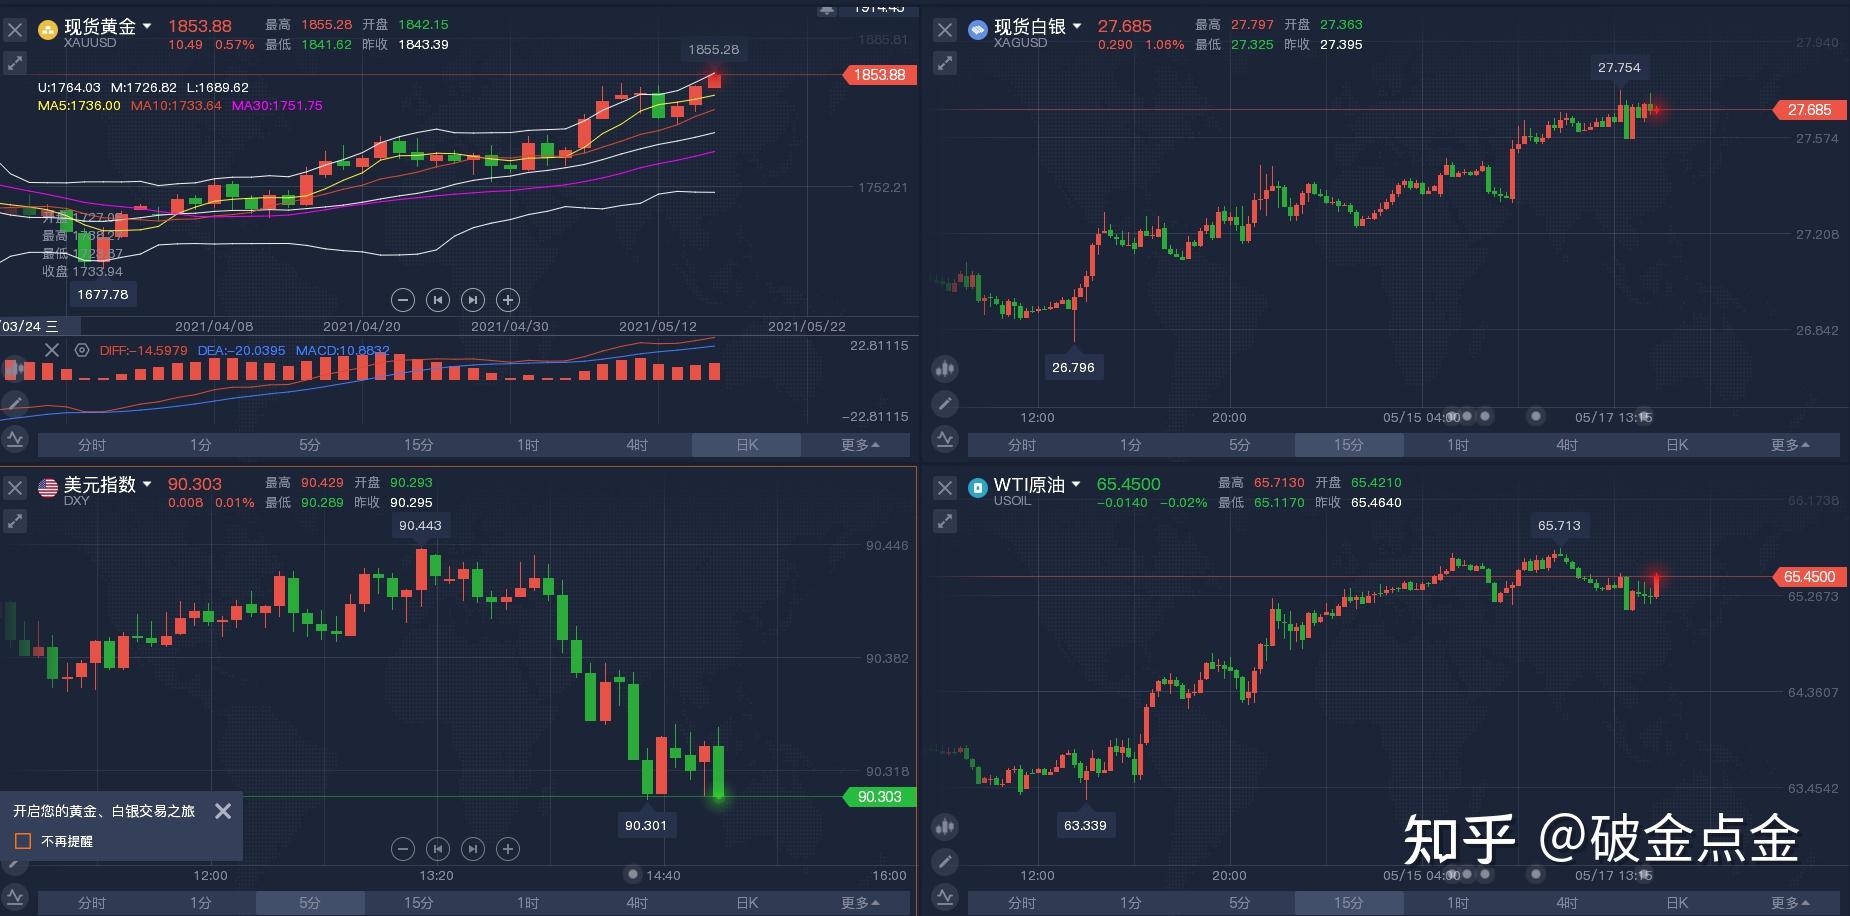
Task: Open the 现货白银 symbol dropdown
Action: pos(1077,26)
